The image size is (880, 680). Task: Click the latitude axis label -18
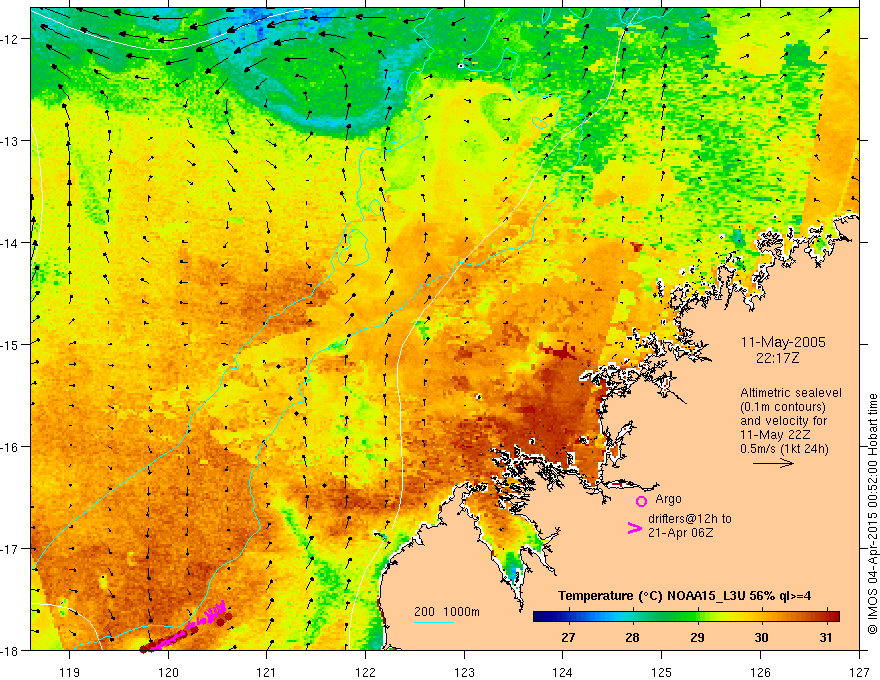[x=11, y=650]
